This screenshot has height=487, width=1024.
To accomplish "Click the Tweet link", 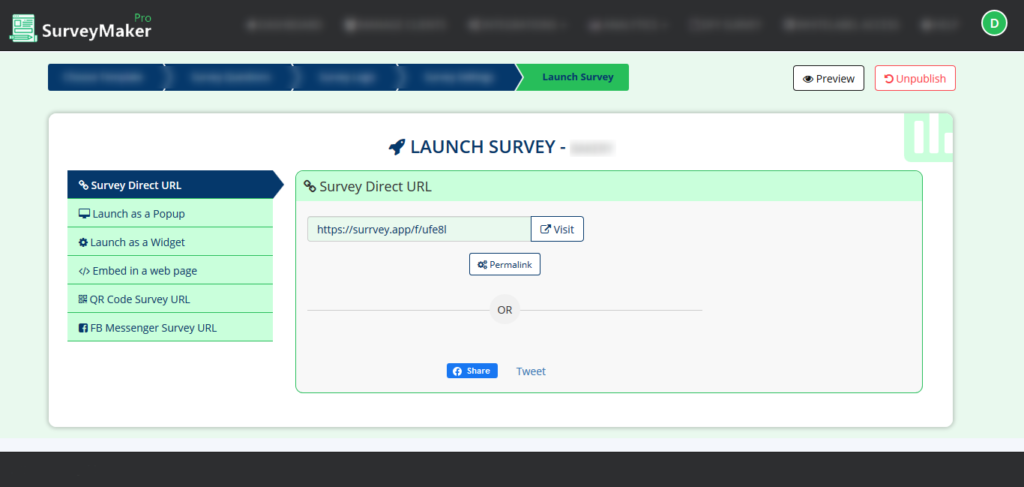I will coord(531,371).
